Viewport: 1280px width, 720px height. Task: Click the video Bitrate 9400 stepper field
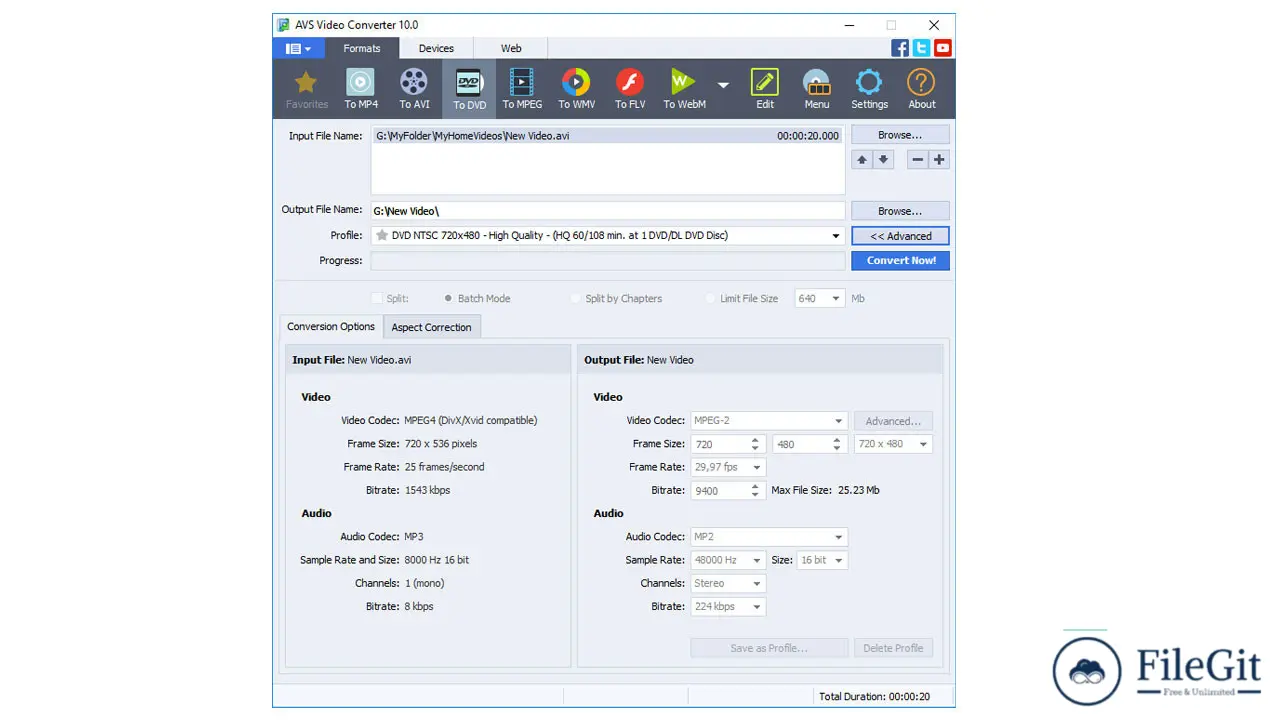pos(728,490)
